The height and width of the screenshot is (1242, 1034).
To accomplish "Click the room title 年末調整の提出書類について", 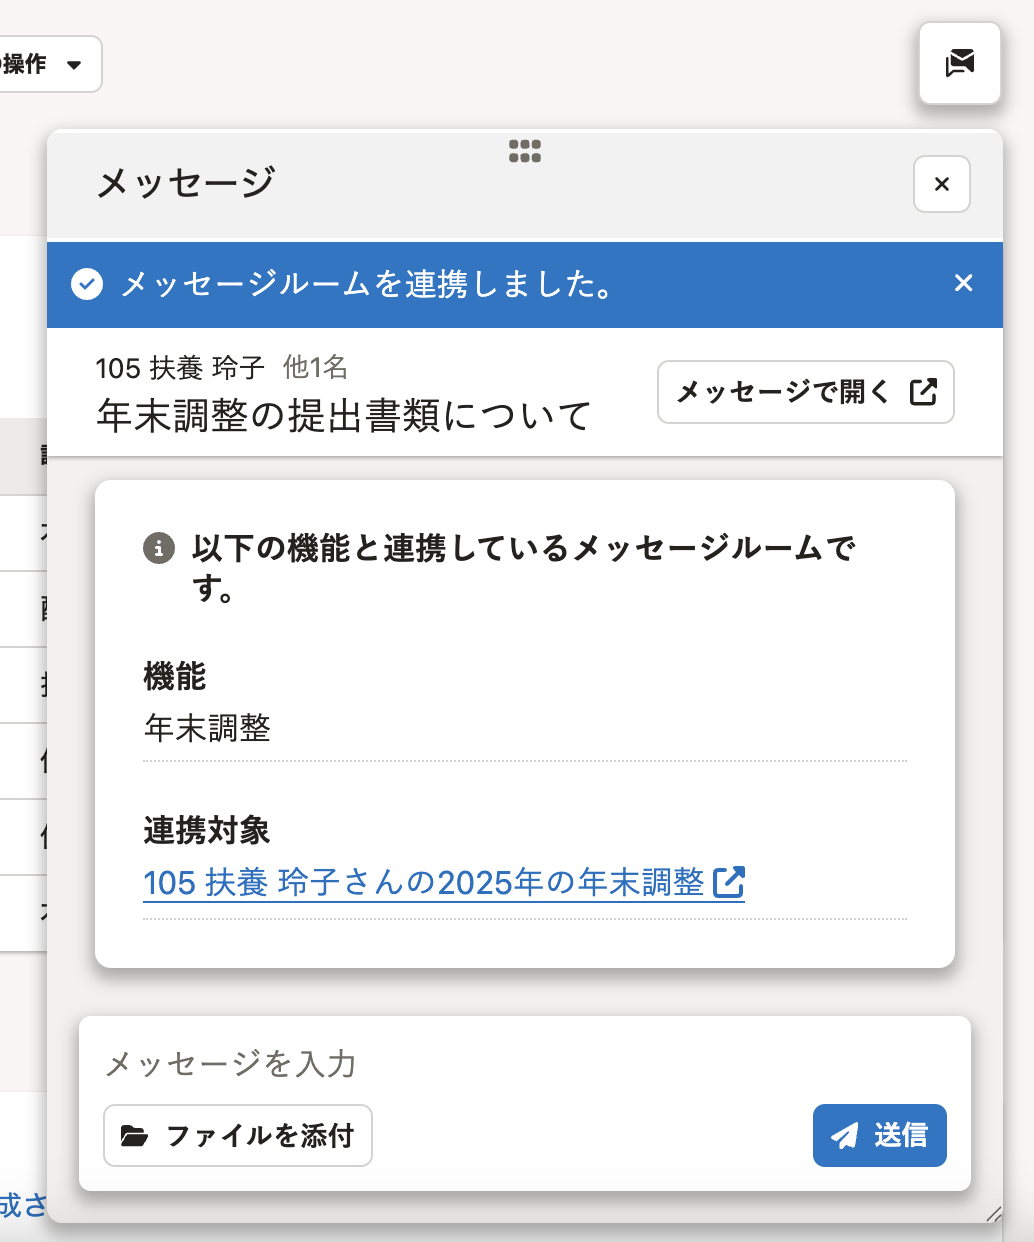I will point(344,415).
